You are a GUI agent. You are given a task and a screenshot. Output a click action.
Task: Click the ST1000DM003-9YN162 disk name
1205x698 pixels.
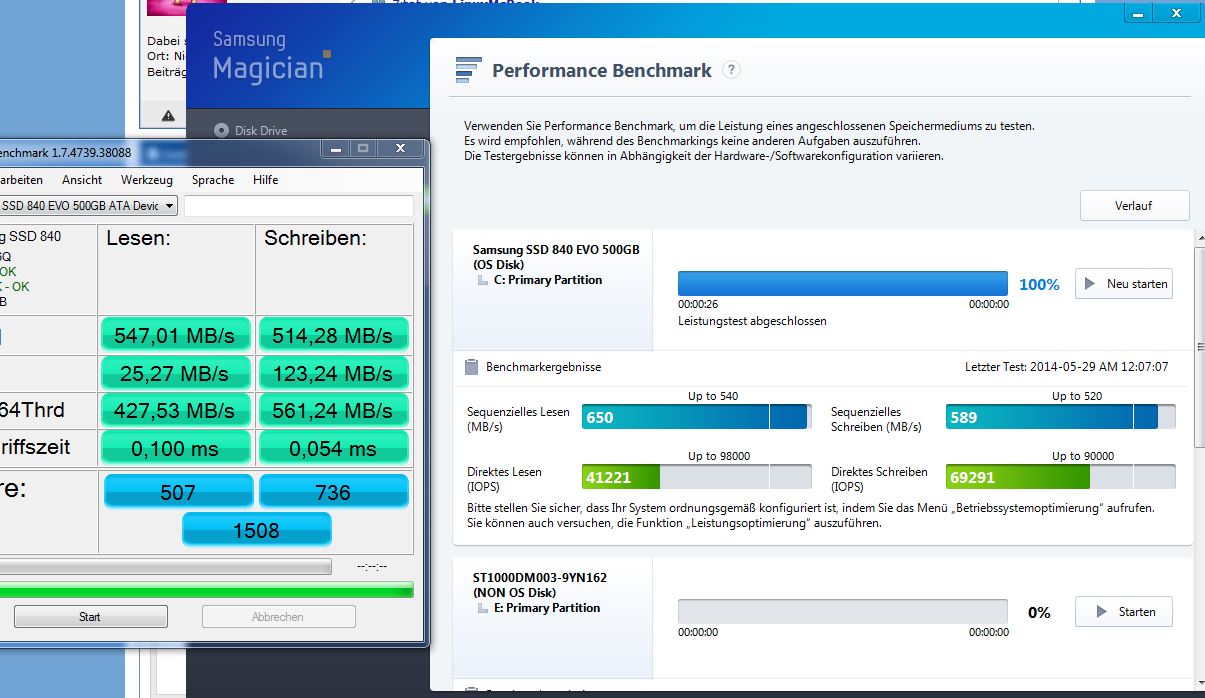(x=540, y=578)
